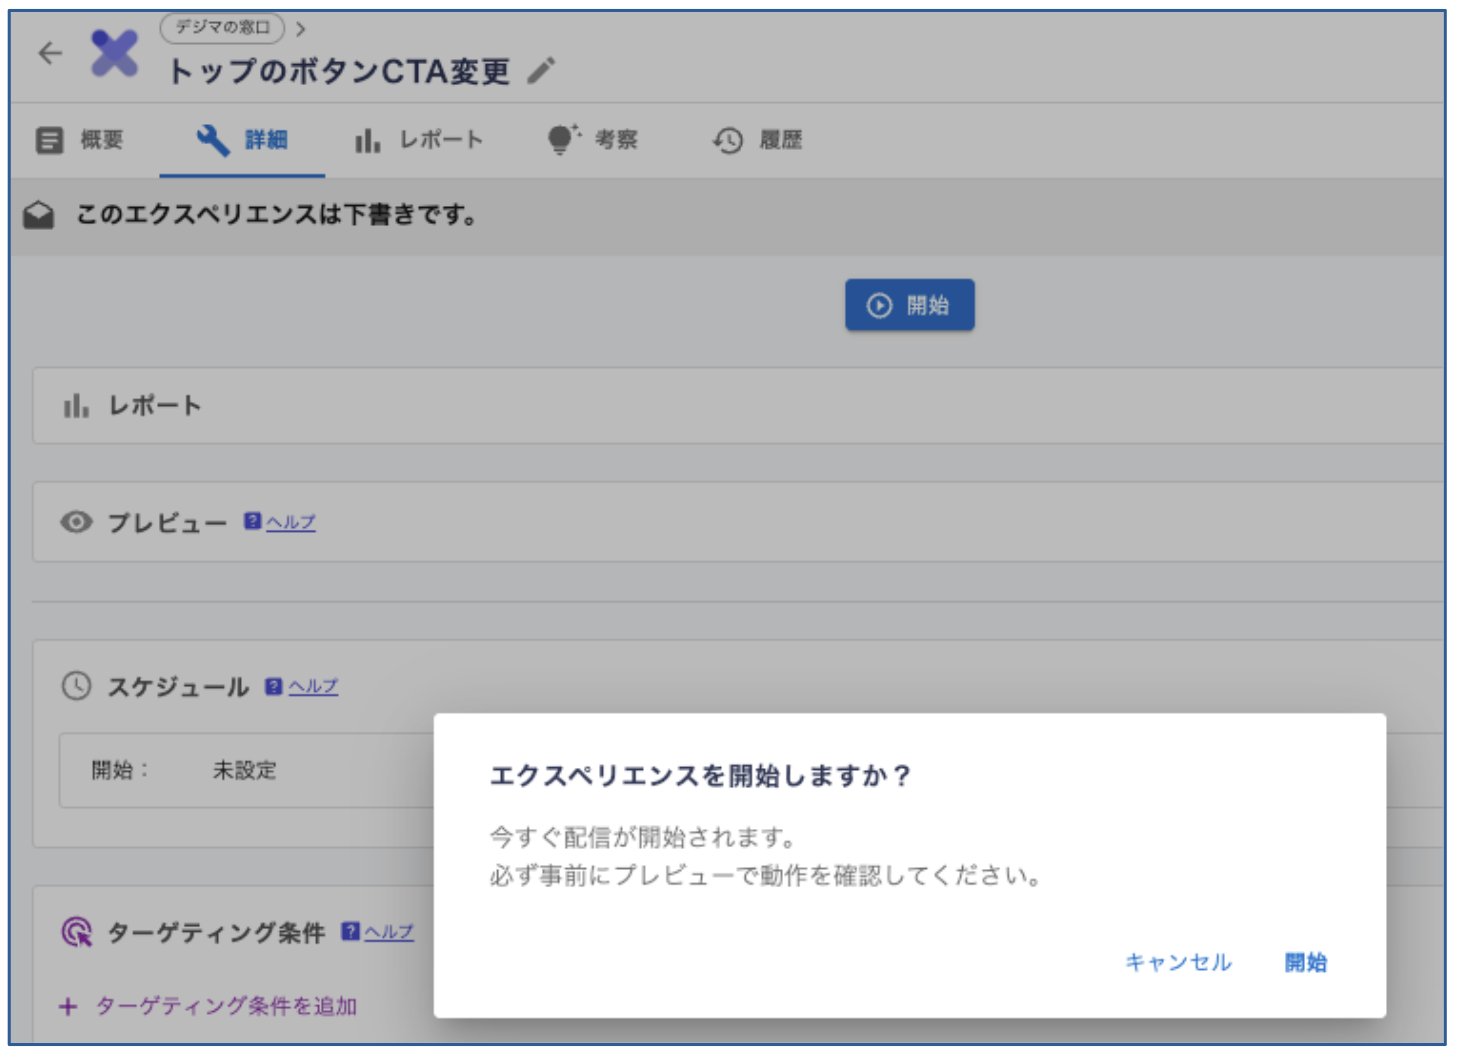This screenshot has height=1058, width=1458.
Task: Open the 考察 tab
Action: 593,140
